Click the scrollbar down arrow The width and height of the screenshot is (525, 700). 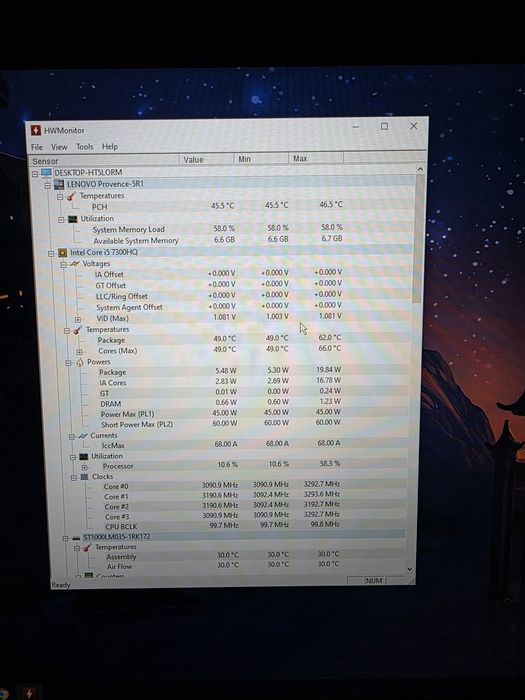(x=410, y=570)
